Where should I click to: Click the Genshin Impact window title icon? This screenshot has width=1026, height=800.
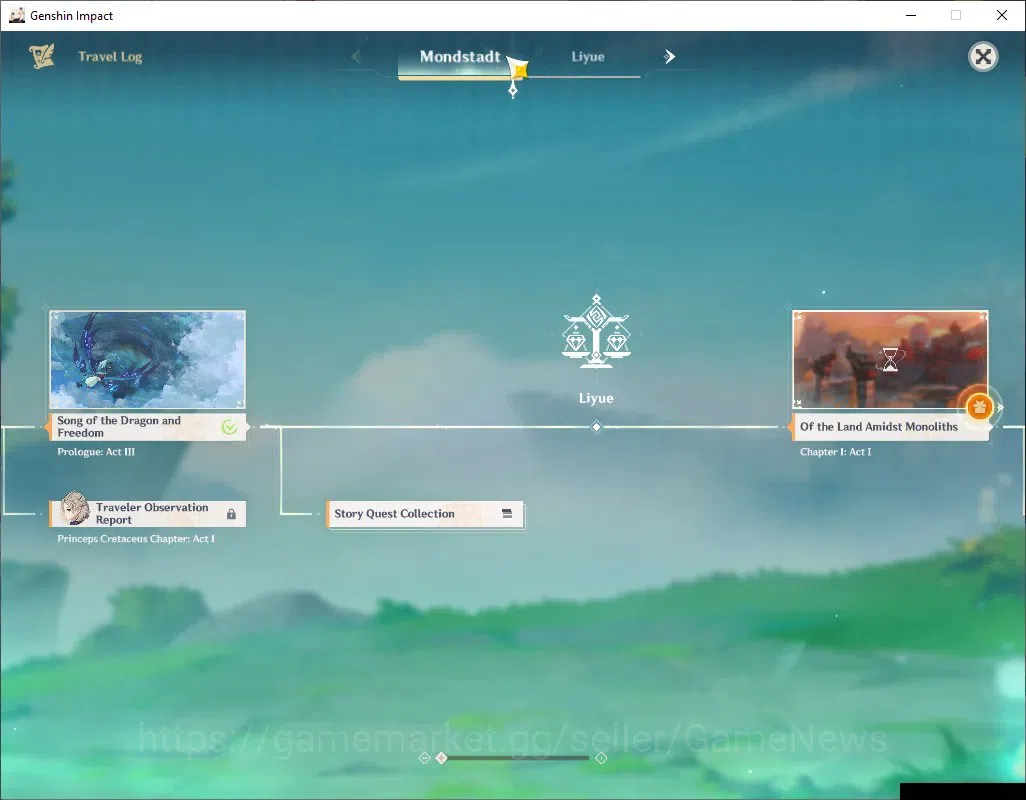17,15
